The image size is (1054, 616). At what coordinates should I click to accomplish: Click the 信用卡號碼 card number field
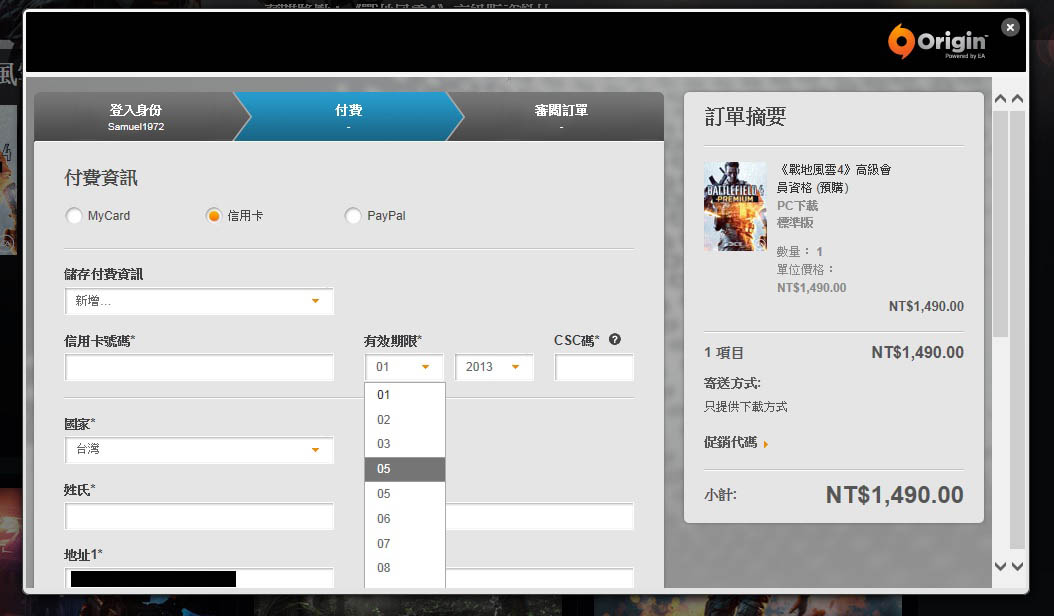point(199,368)
